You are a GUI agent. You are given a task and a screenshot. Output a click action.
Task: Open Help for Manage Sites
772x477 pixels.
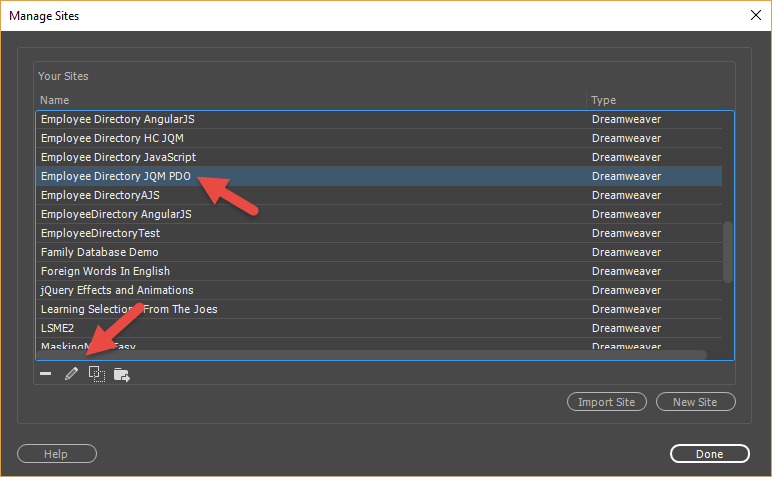point(57,454)
